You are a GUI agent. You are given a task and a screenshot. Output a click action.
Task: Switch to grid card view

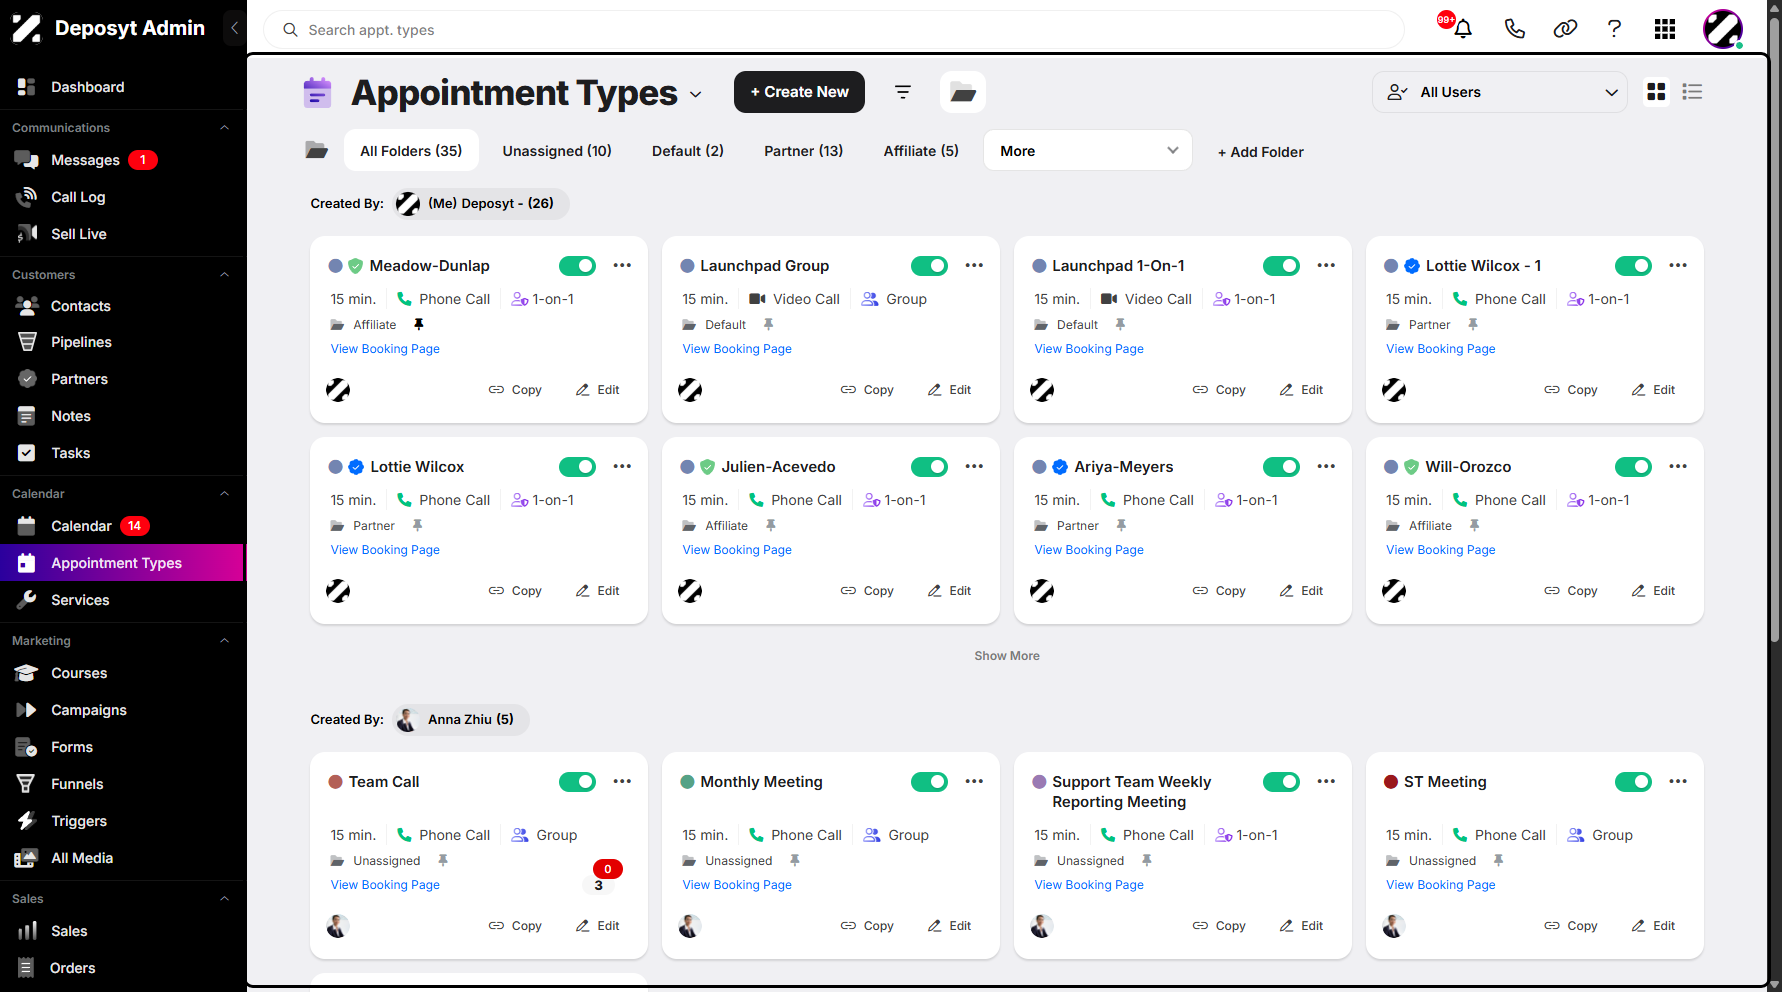[1656, 92]
